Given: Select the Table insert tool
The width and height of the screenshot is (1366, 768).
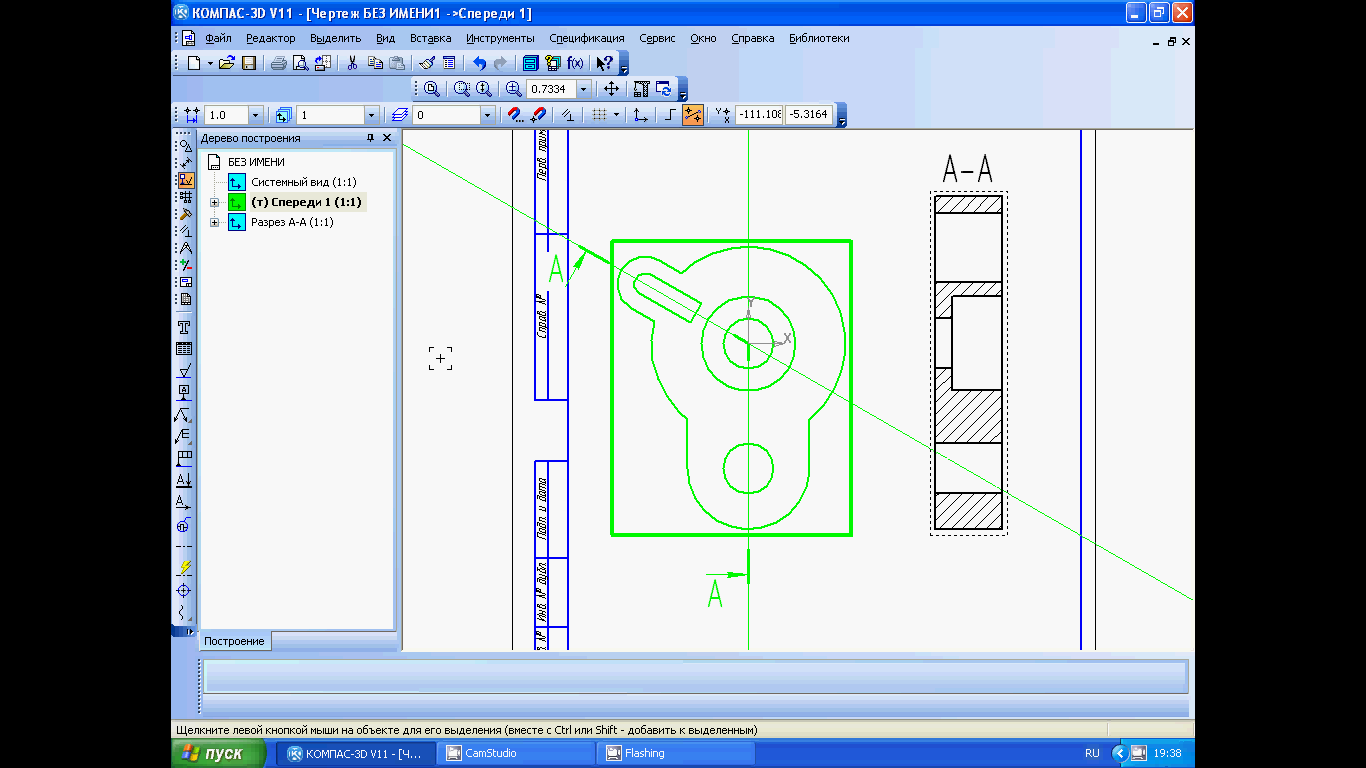Looking at the screenshot, I should coord(184,349).
